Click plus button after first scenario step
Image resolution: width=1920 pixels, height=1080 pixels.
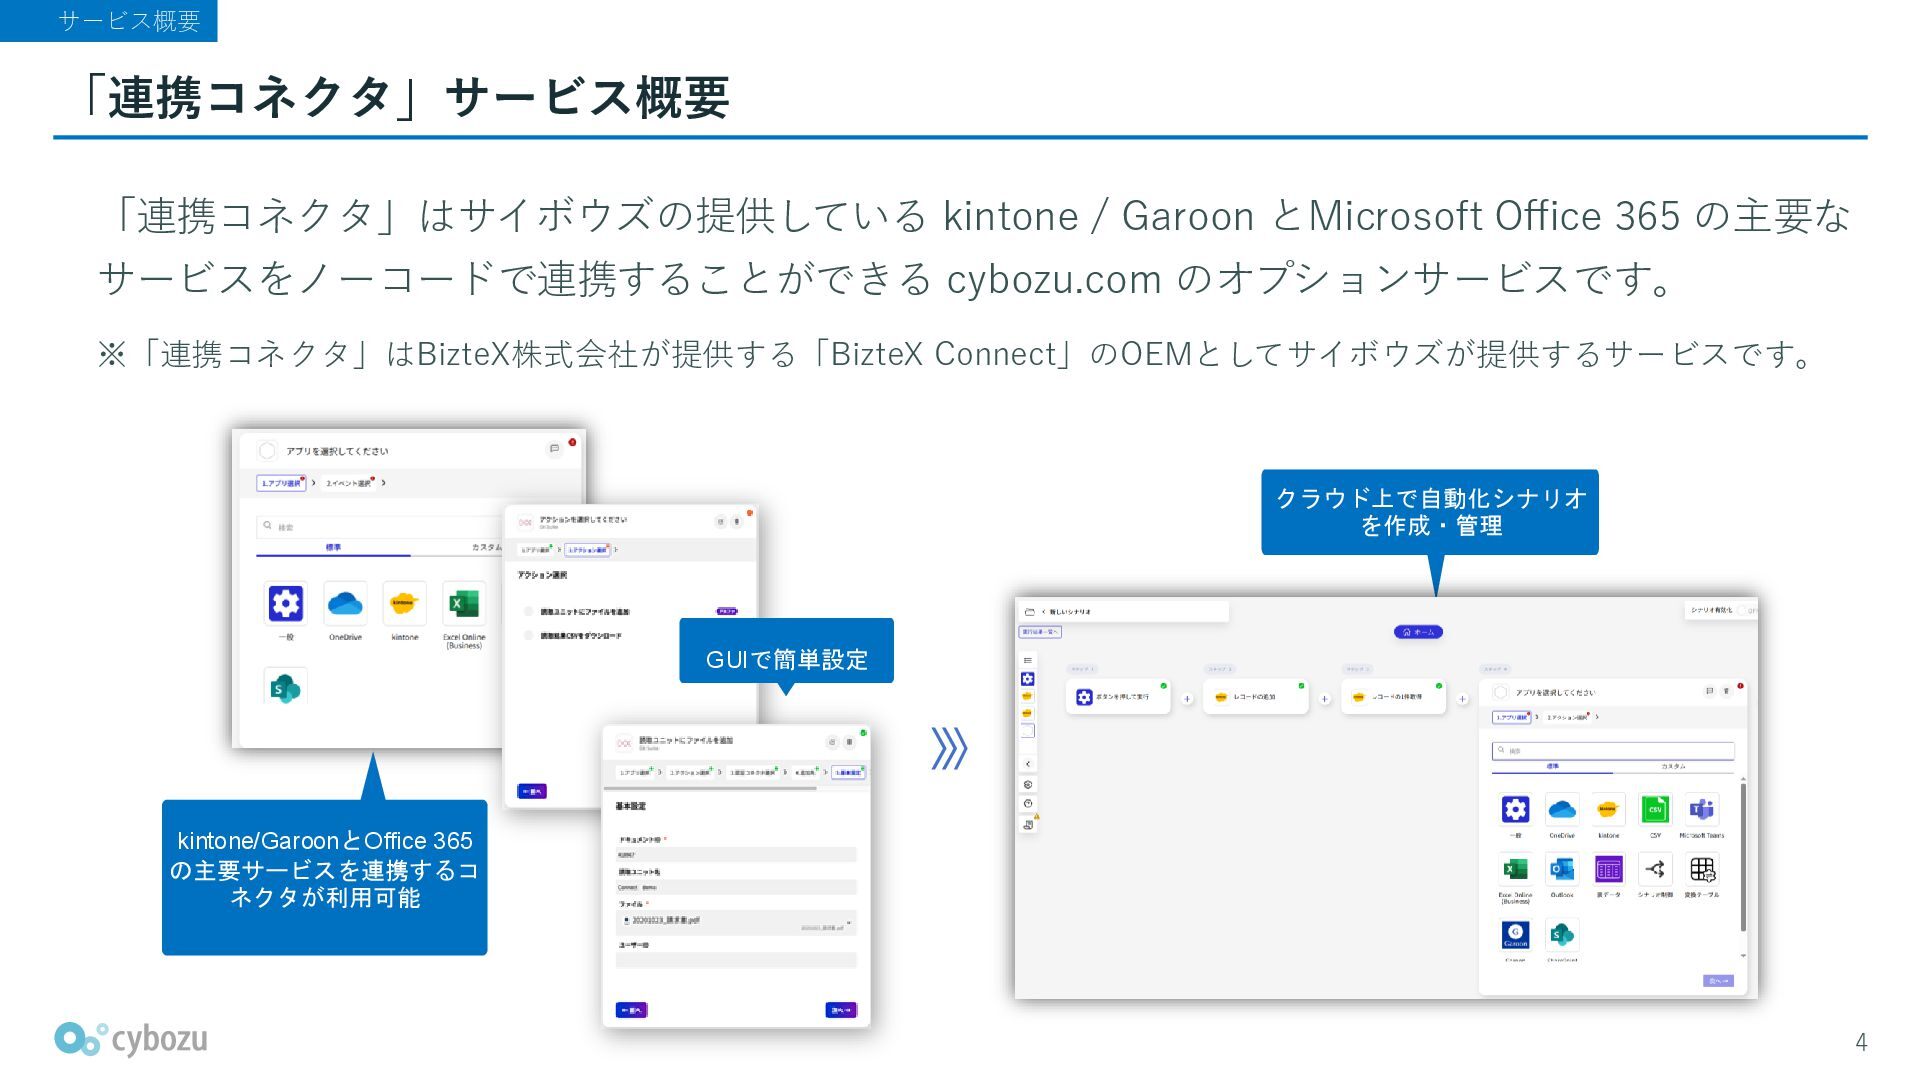click(1187, 699)
